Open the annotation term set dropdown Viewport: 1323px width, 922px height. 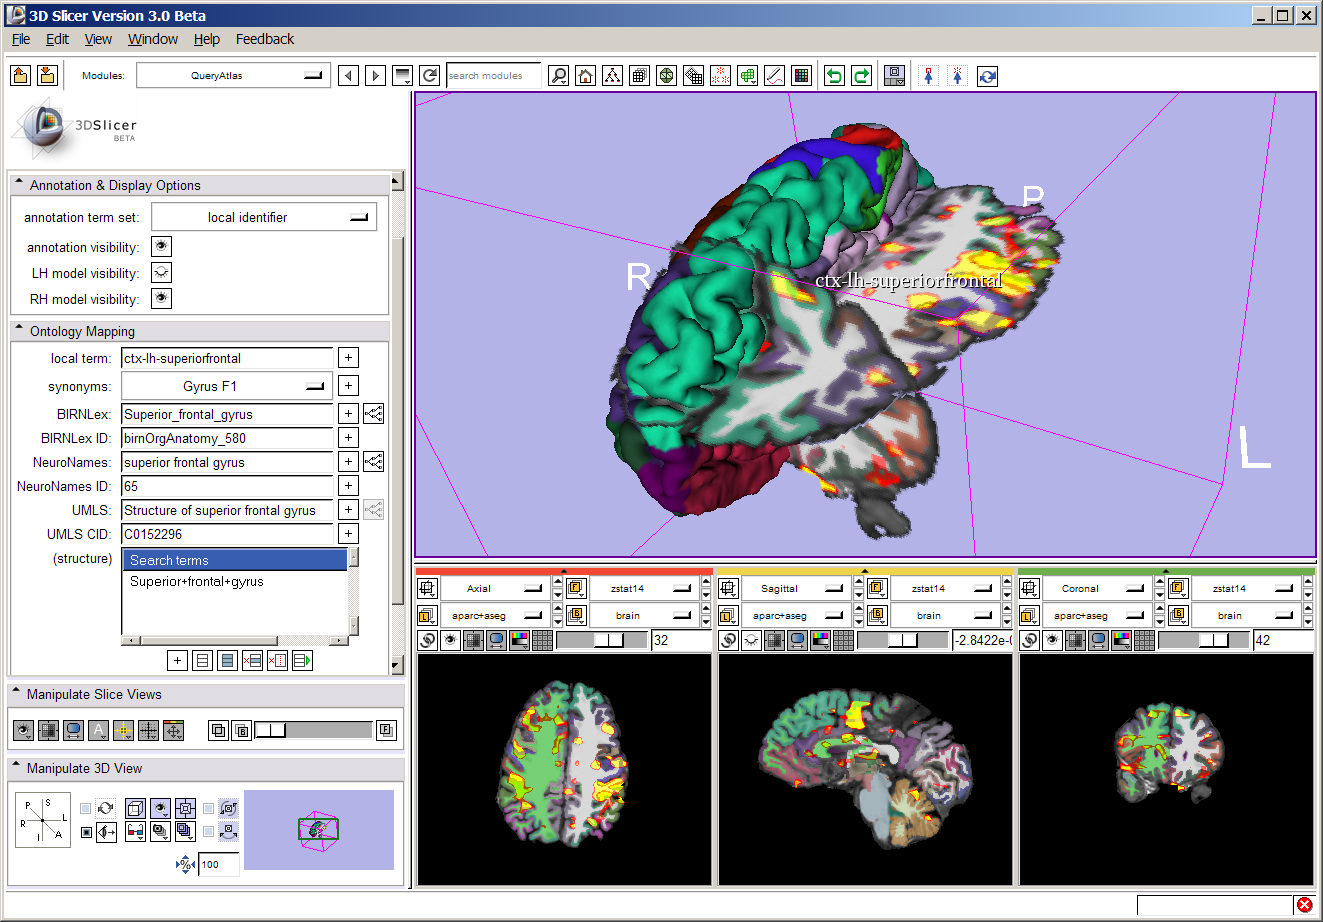(x=264, y=217)
